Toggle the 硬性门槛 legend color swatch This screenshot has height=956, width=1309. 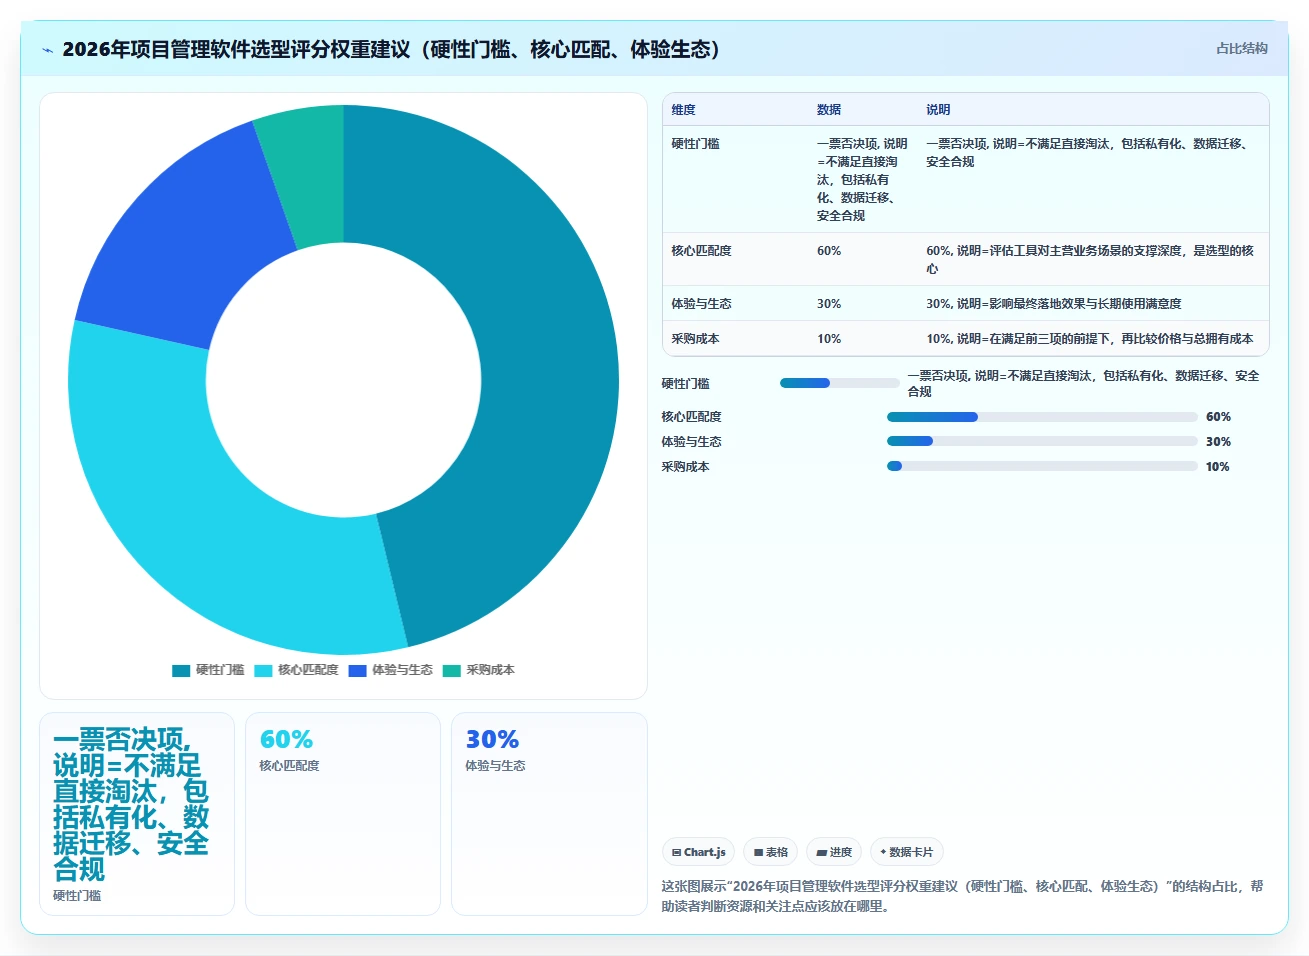pyautogui.click(x=181, y=670)
